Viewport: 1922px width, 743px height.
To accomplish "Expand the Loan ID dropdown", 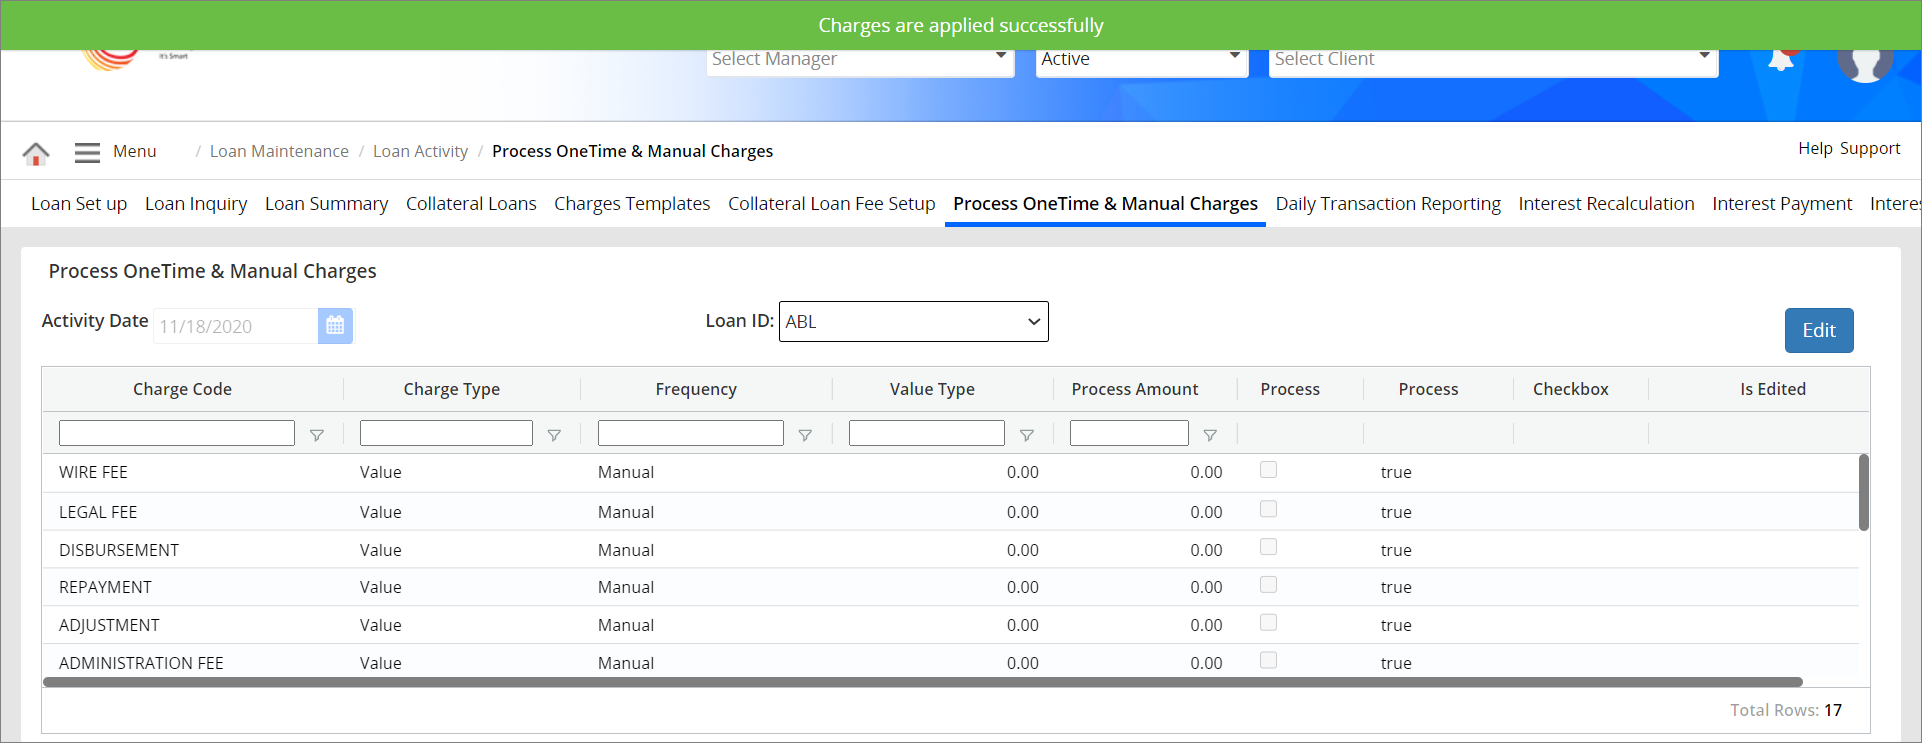I will [x=913, y=322].
